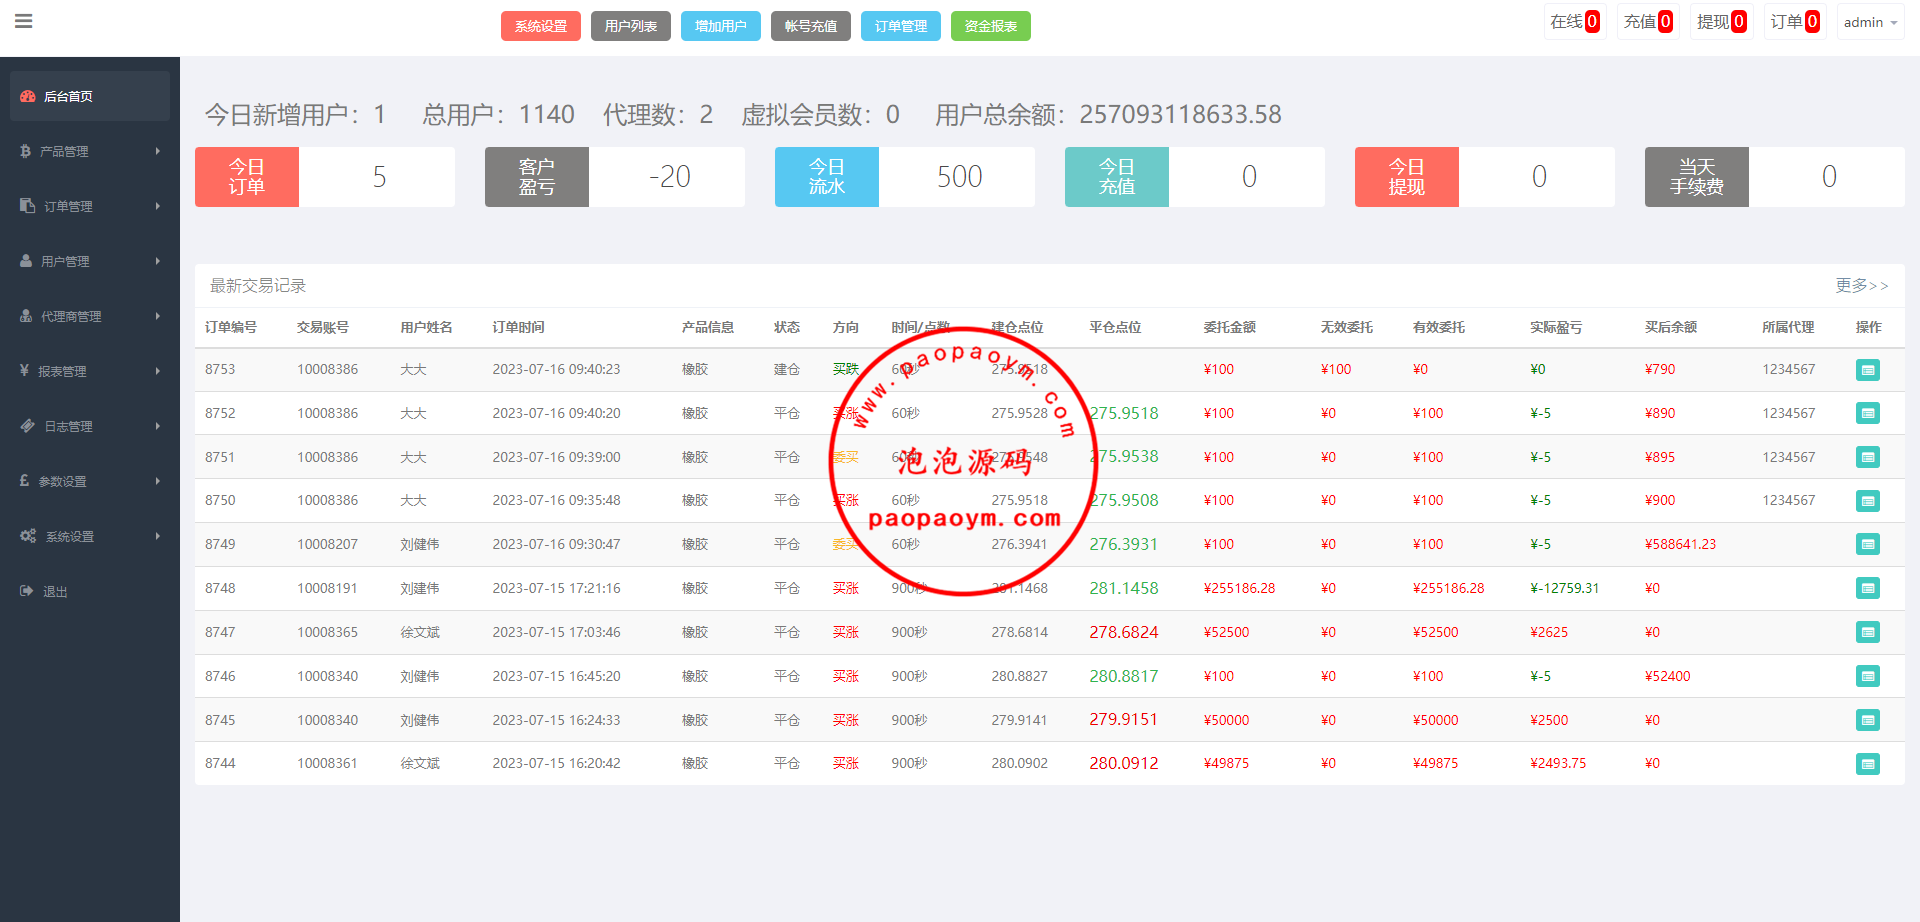This screenshot has height=922, width=1920.
Task: Click the 退出 logout icon
Action: [x=27, y=592]
